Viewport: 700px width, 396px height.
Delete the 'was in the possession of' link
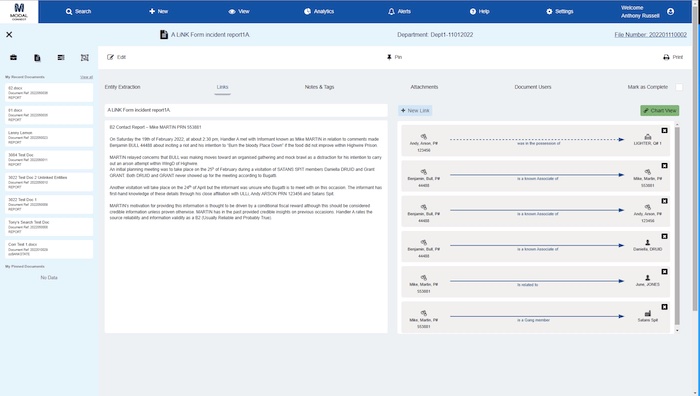pyautogui.click(x=664, y=130)
